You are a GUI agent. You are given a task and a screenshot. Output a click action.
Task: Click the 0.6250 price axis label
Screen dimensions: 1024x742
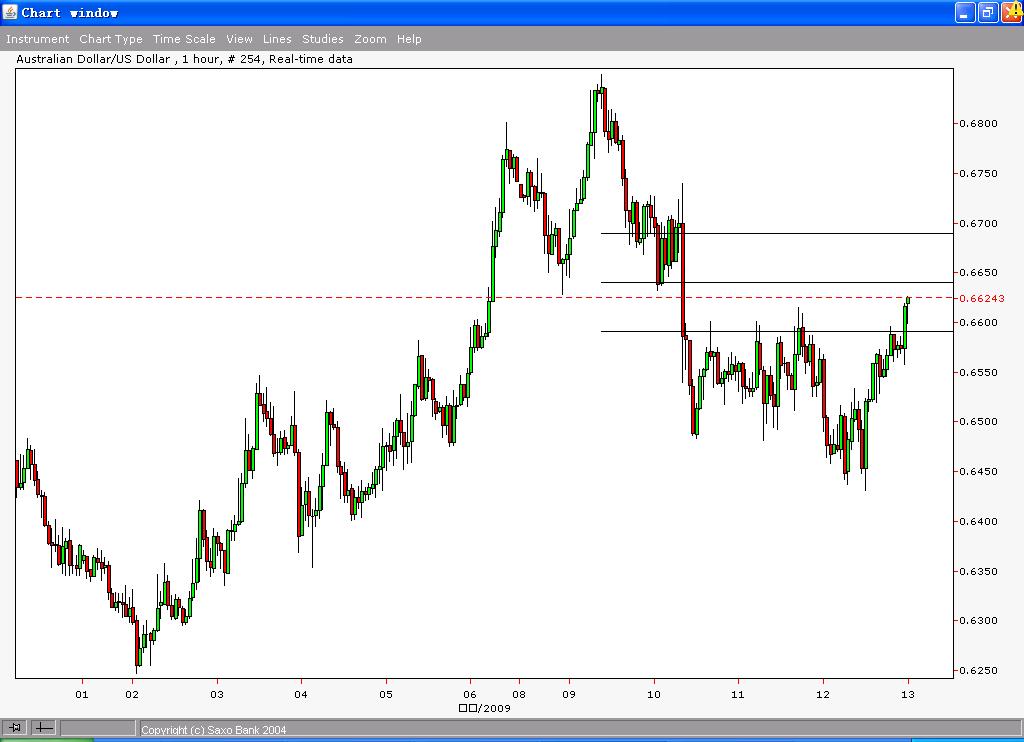978,671
